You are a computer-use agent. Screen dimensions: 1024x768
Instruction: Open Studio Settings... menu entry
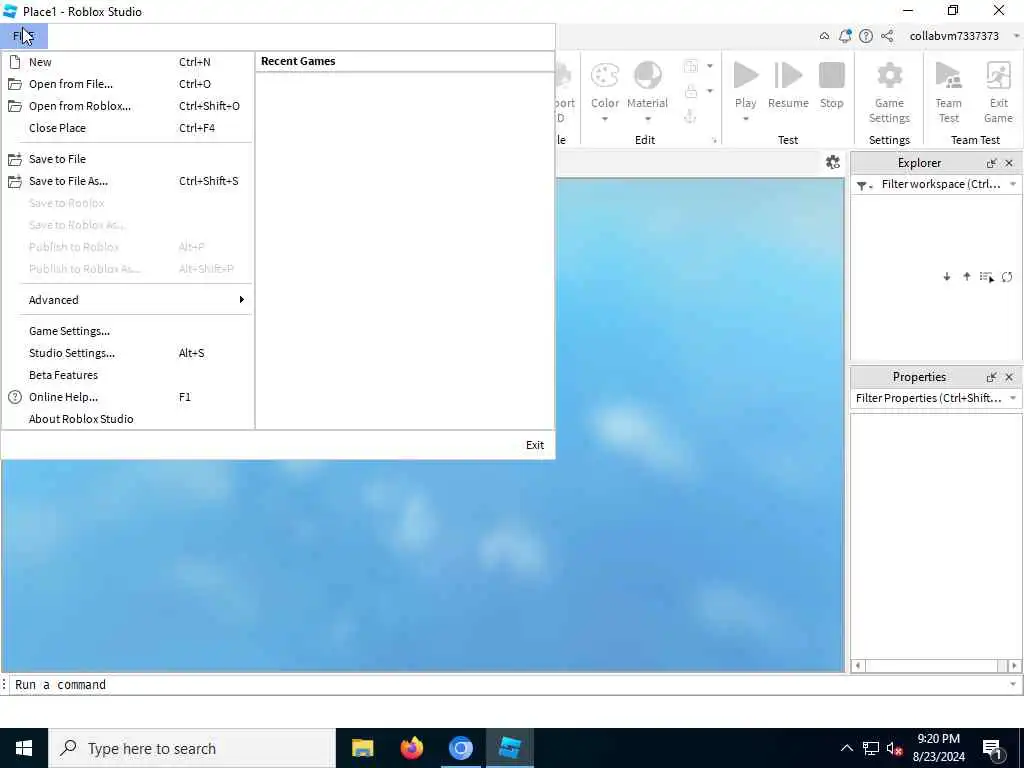coord(127,353)
